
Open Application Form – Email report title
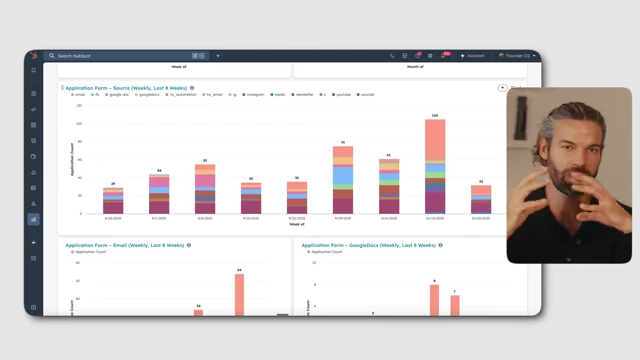[124, 245]
